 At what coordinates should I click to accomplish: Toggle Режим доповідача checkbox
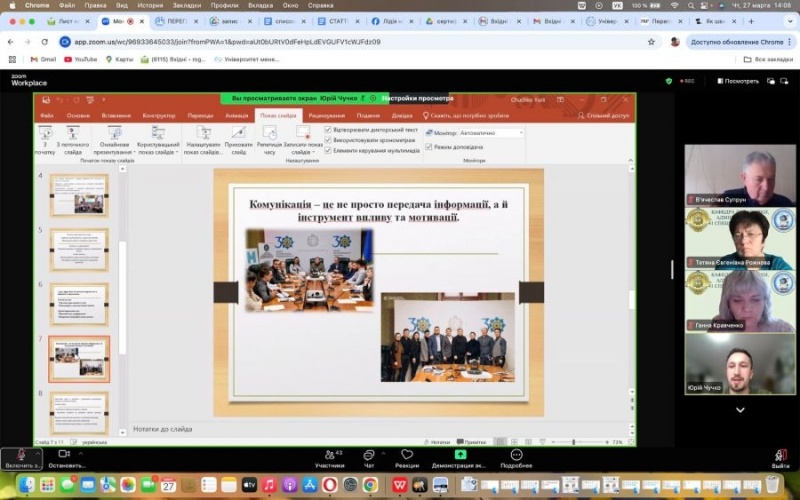click(x=428, y=147)
